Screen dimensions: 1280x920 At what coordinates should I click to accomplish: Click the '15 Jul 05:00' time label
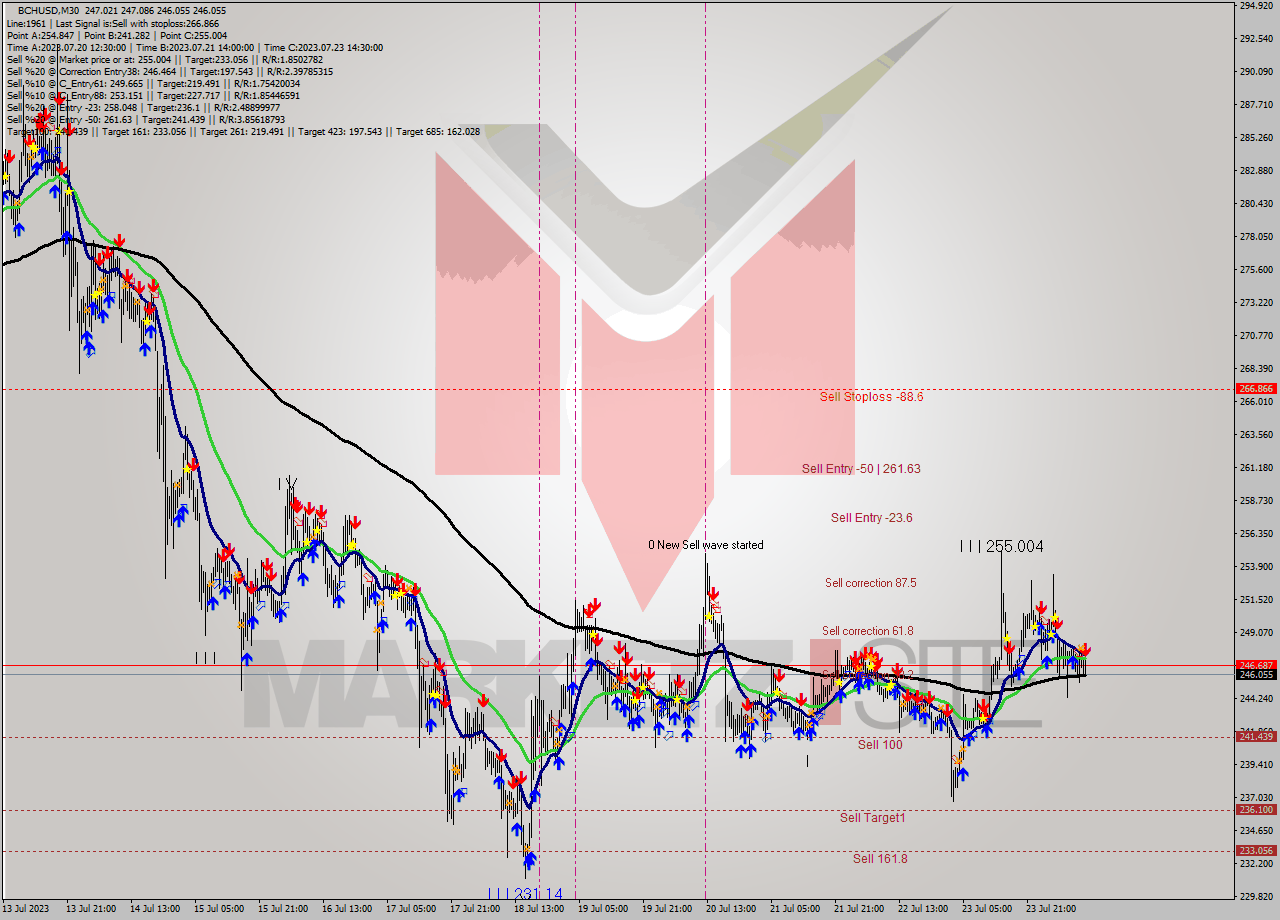(x=219, y=909)
